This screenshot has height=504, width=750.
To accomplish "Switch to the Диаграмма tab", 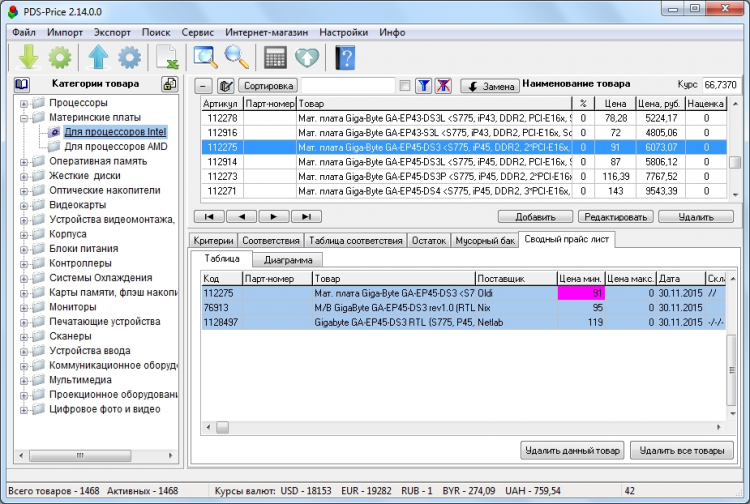I will click(x=287, y=259).
